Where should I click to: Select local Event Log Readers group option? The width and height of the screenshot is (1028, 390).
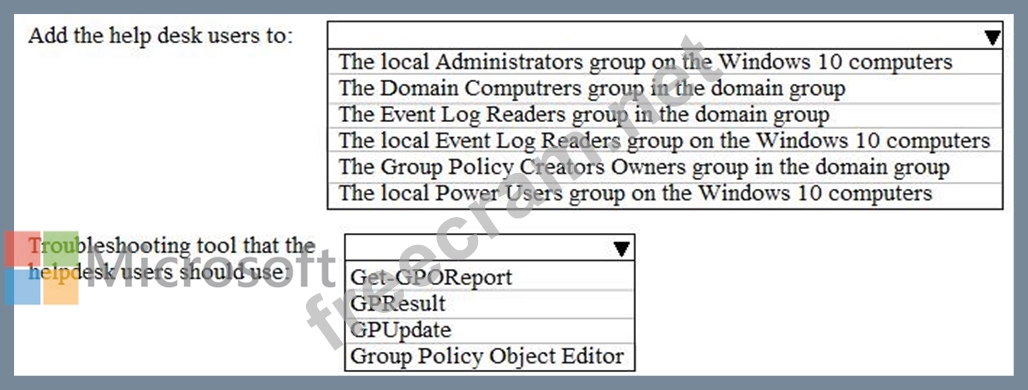(x=665, y=140)
